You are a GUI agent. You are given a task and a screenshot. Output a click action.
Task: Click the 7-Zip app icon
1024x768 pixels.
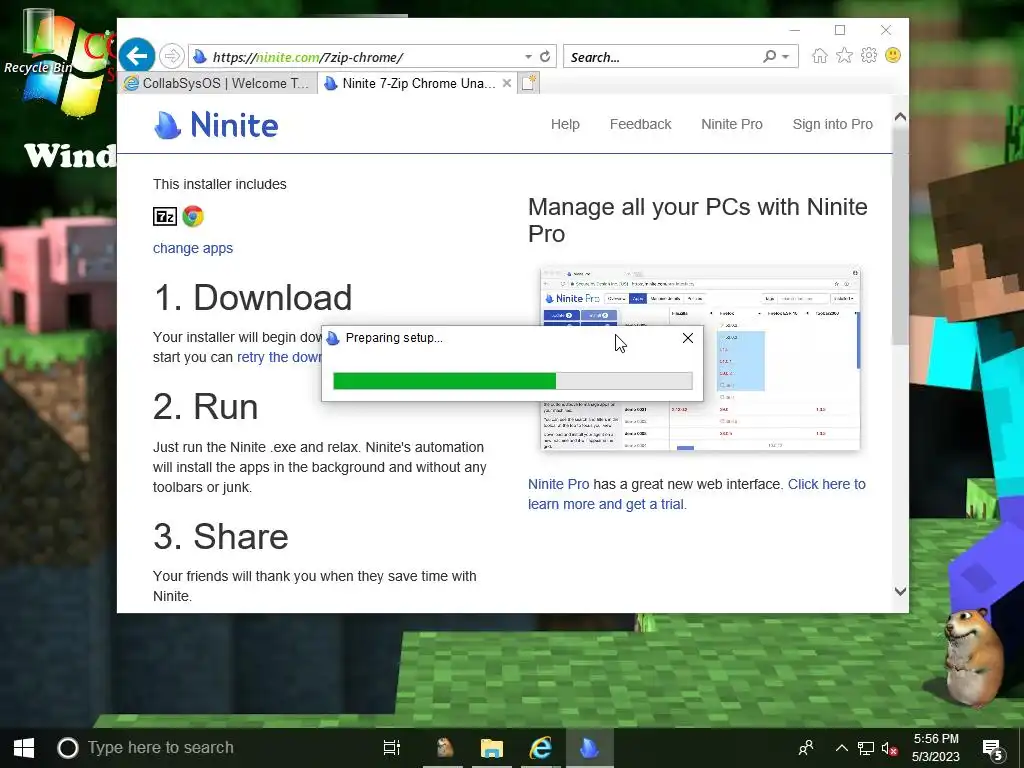coord(165,216)
